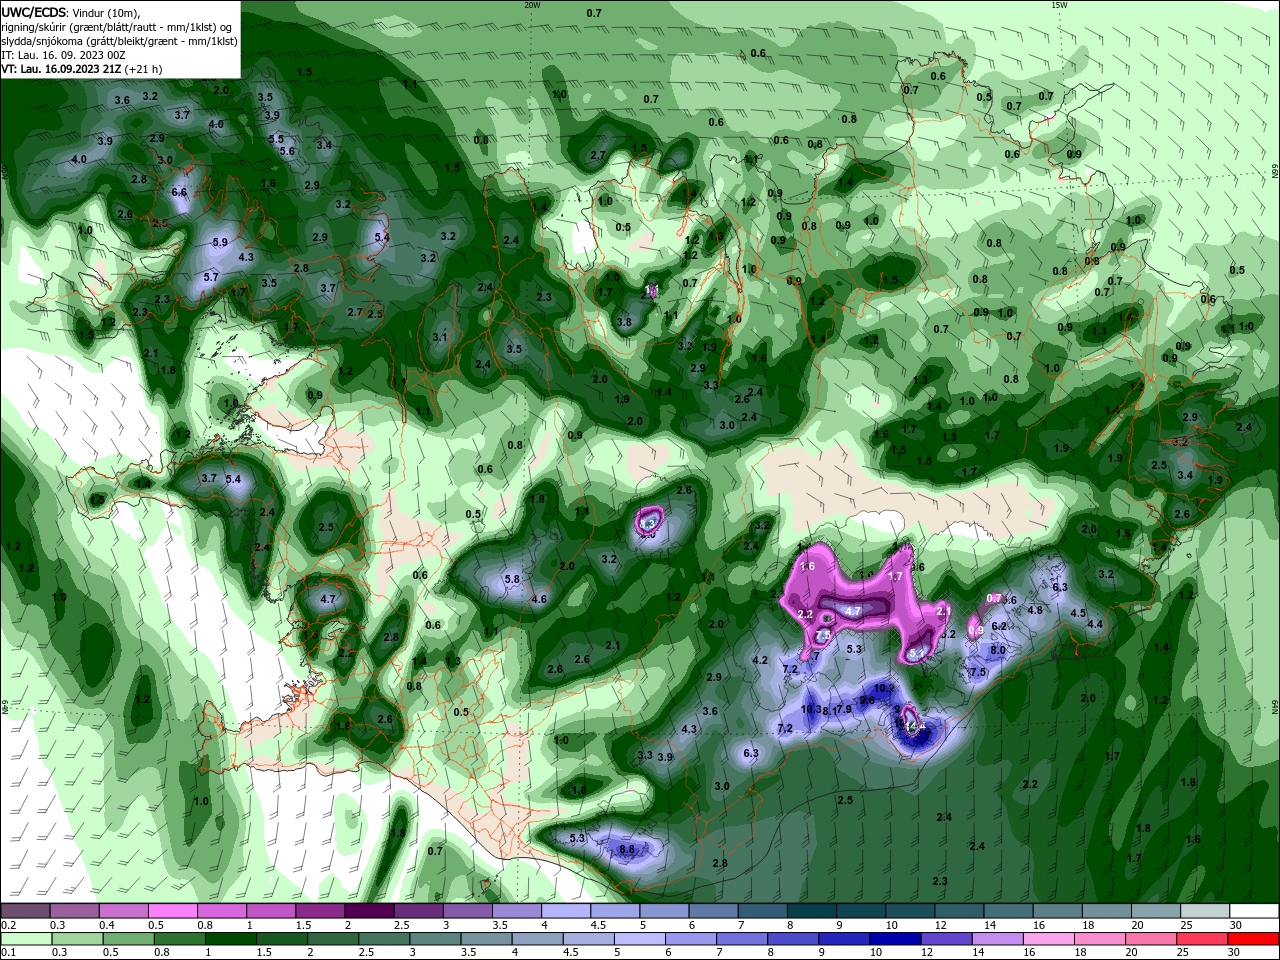
Task: Click the 4.5 label in the upper legend
Action: [x=598, y=925]
